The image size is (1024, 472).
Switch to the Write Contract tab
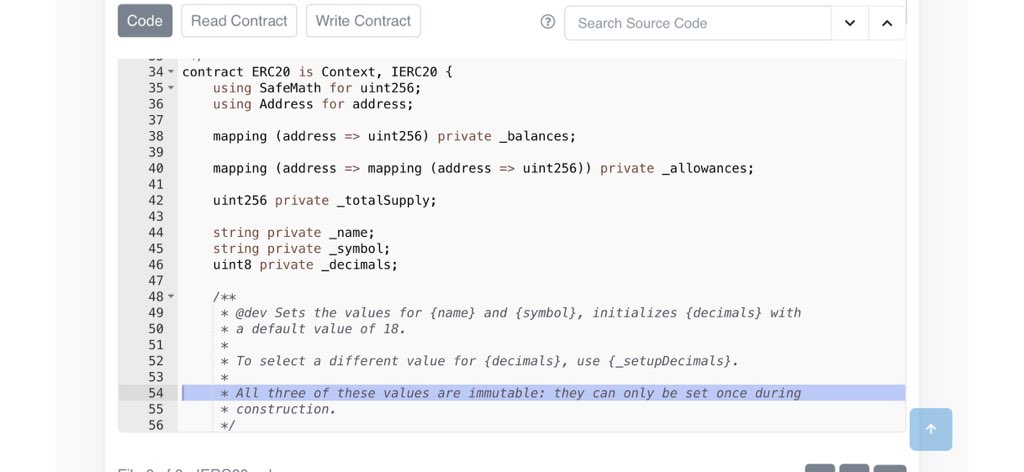pos(363,21)
